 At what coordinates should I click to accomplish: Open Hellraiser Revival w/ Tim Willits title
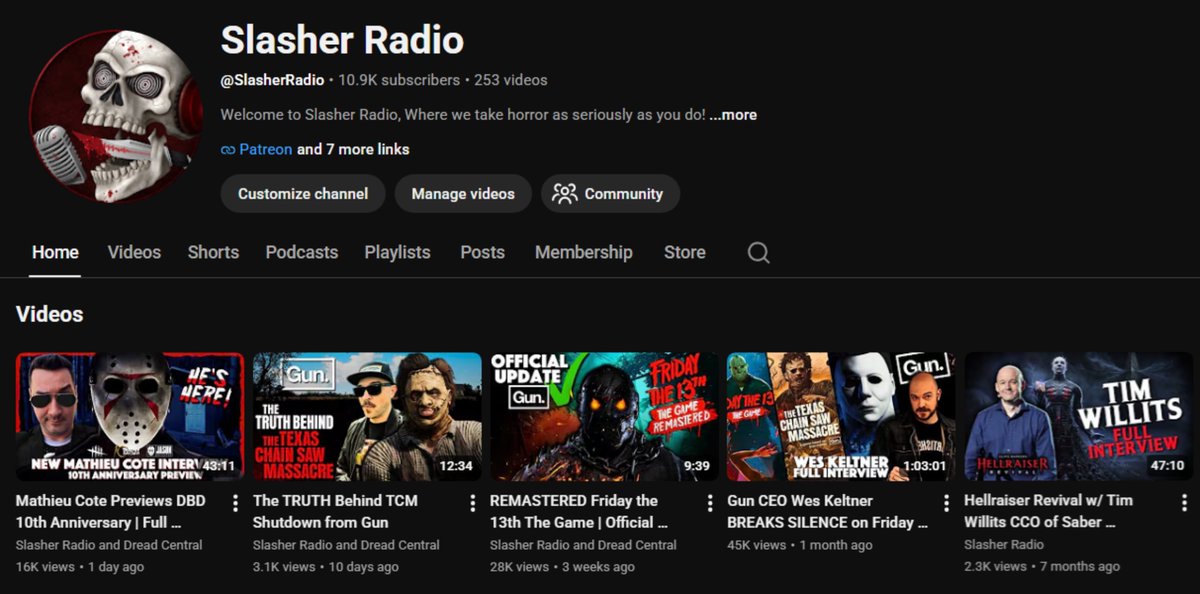[1048, 511]
